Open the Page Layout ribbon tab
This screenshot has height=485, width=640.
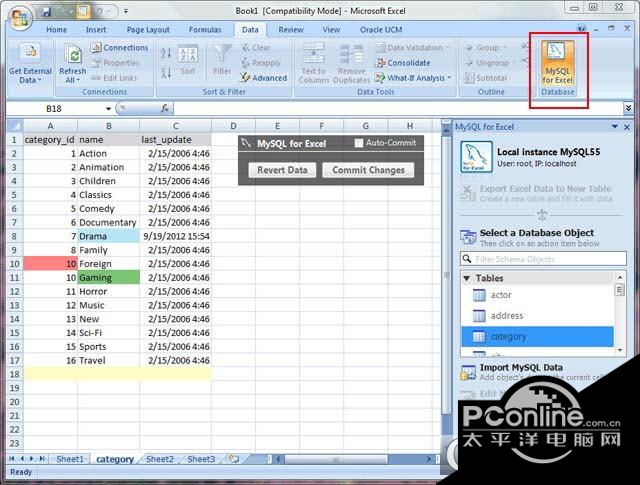click(148, 29)
